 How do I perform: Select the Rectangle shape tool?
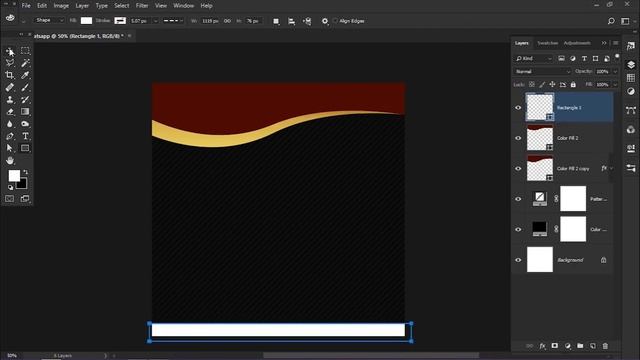[x=25, y=148]
